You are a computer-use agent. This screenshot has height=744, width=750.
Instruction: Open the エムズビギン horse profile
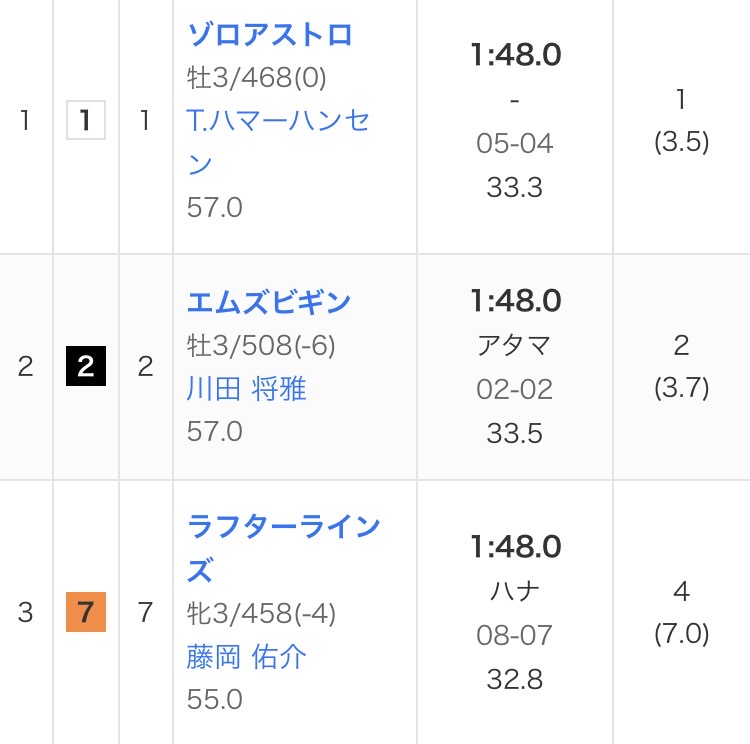tap(269, 301)
